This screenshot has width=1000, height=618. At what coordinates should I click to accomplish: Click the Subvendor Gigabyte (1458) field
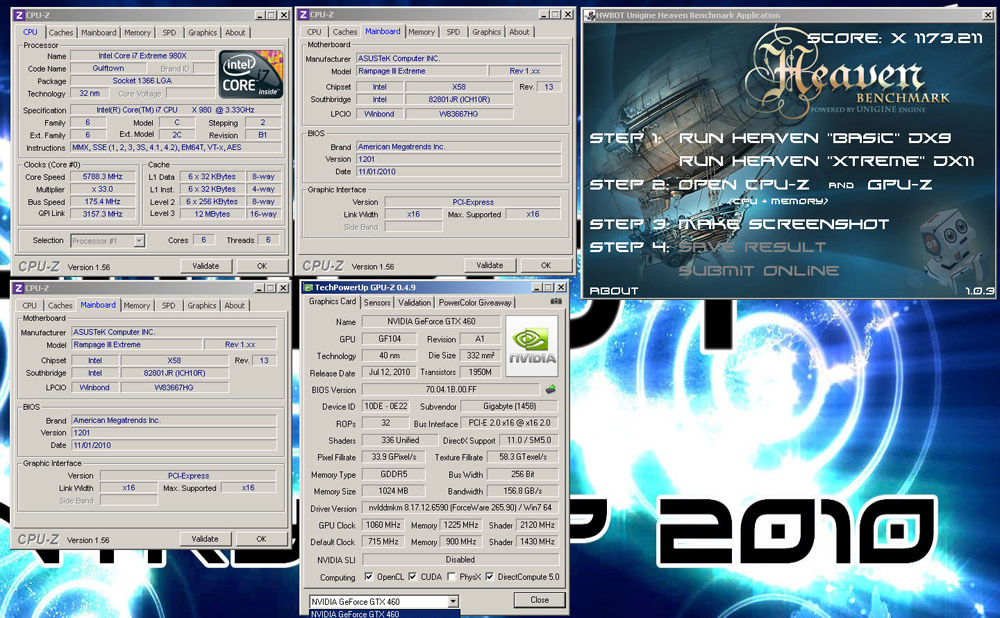510,406
